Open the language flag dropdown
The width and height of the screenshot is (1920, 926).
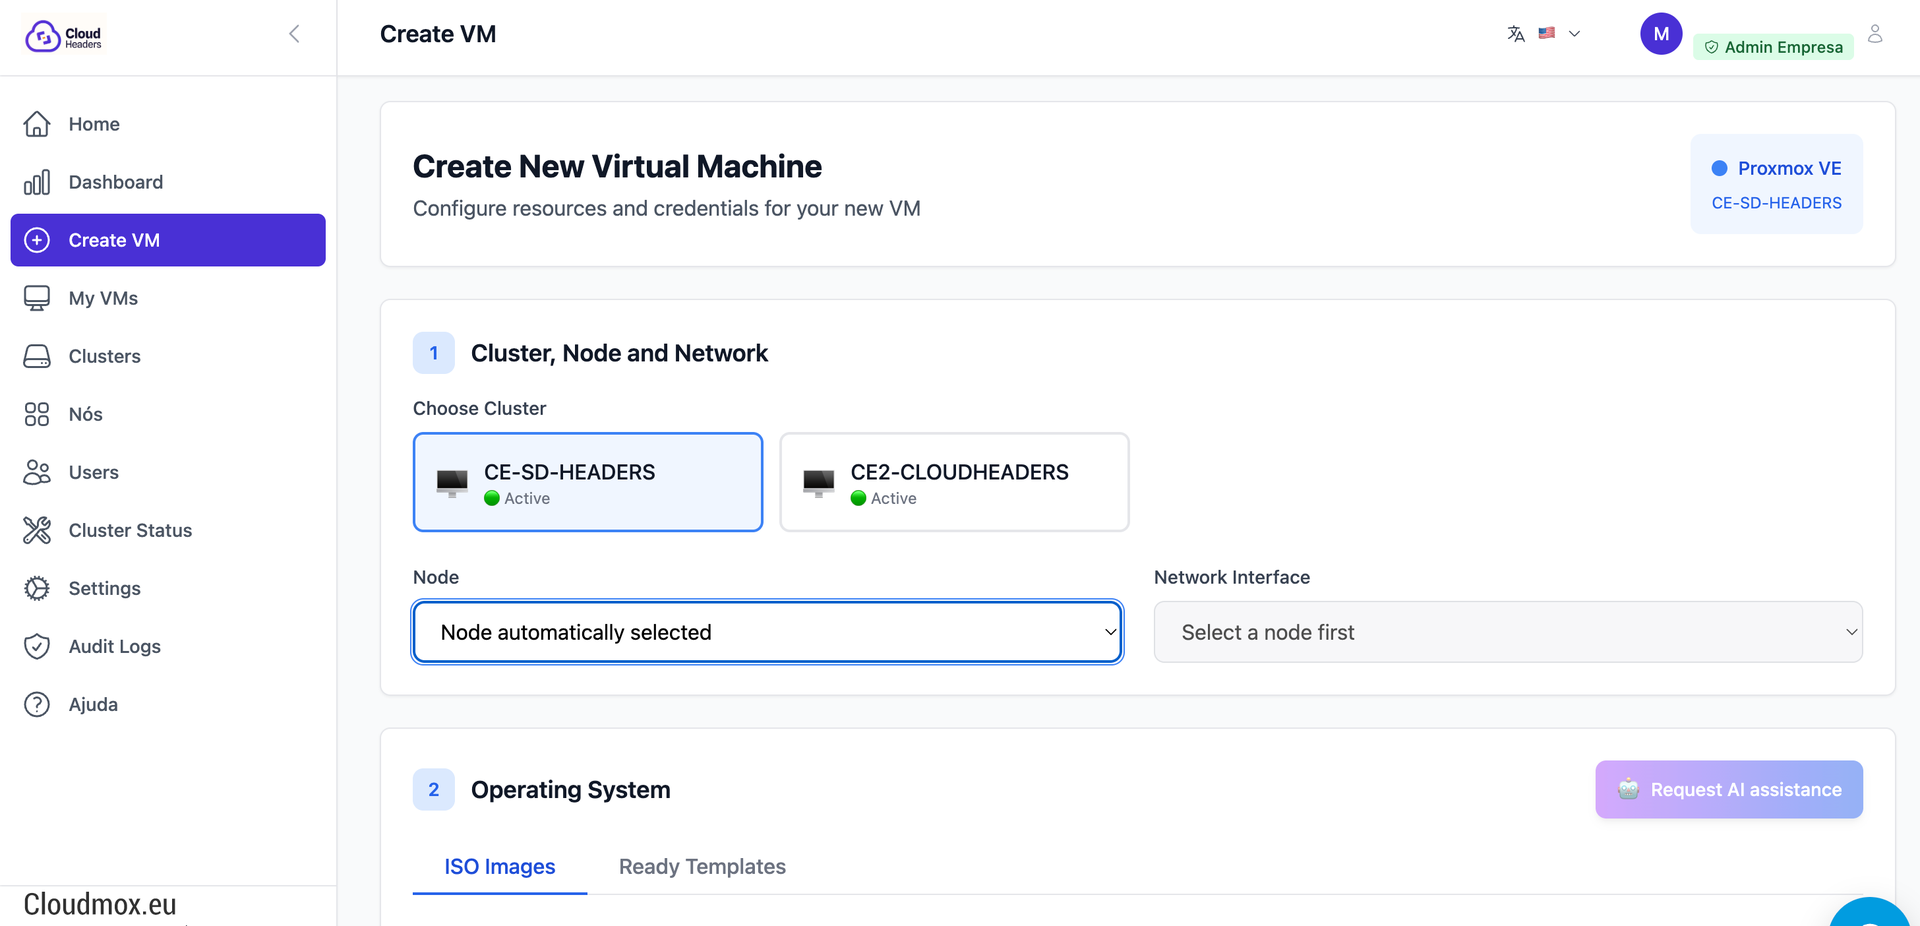pyautogui.click(x=1558, y=34)
